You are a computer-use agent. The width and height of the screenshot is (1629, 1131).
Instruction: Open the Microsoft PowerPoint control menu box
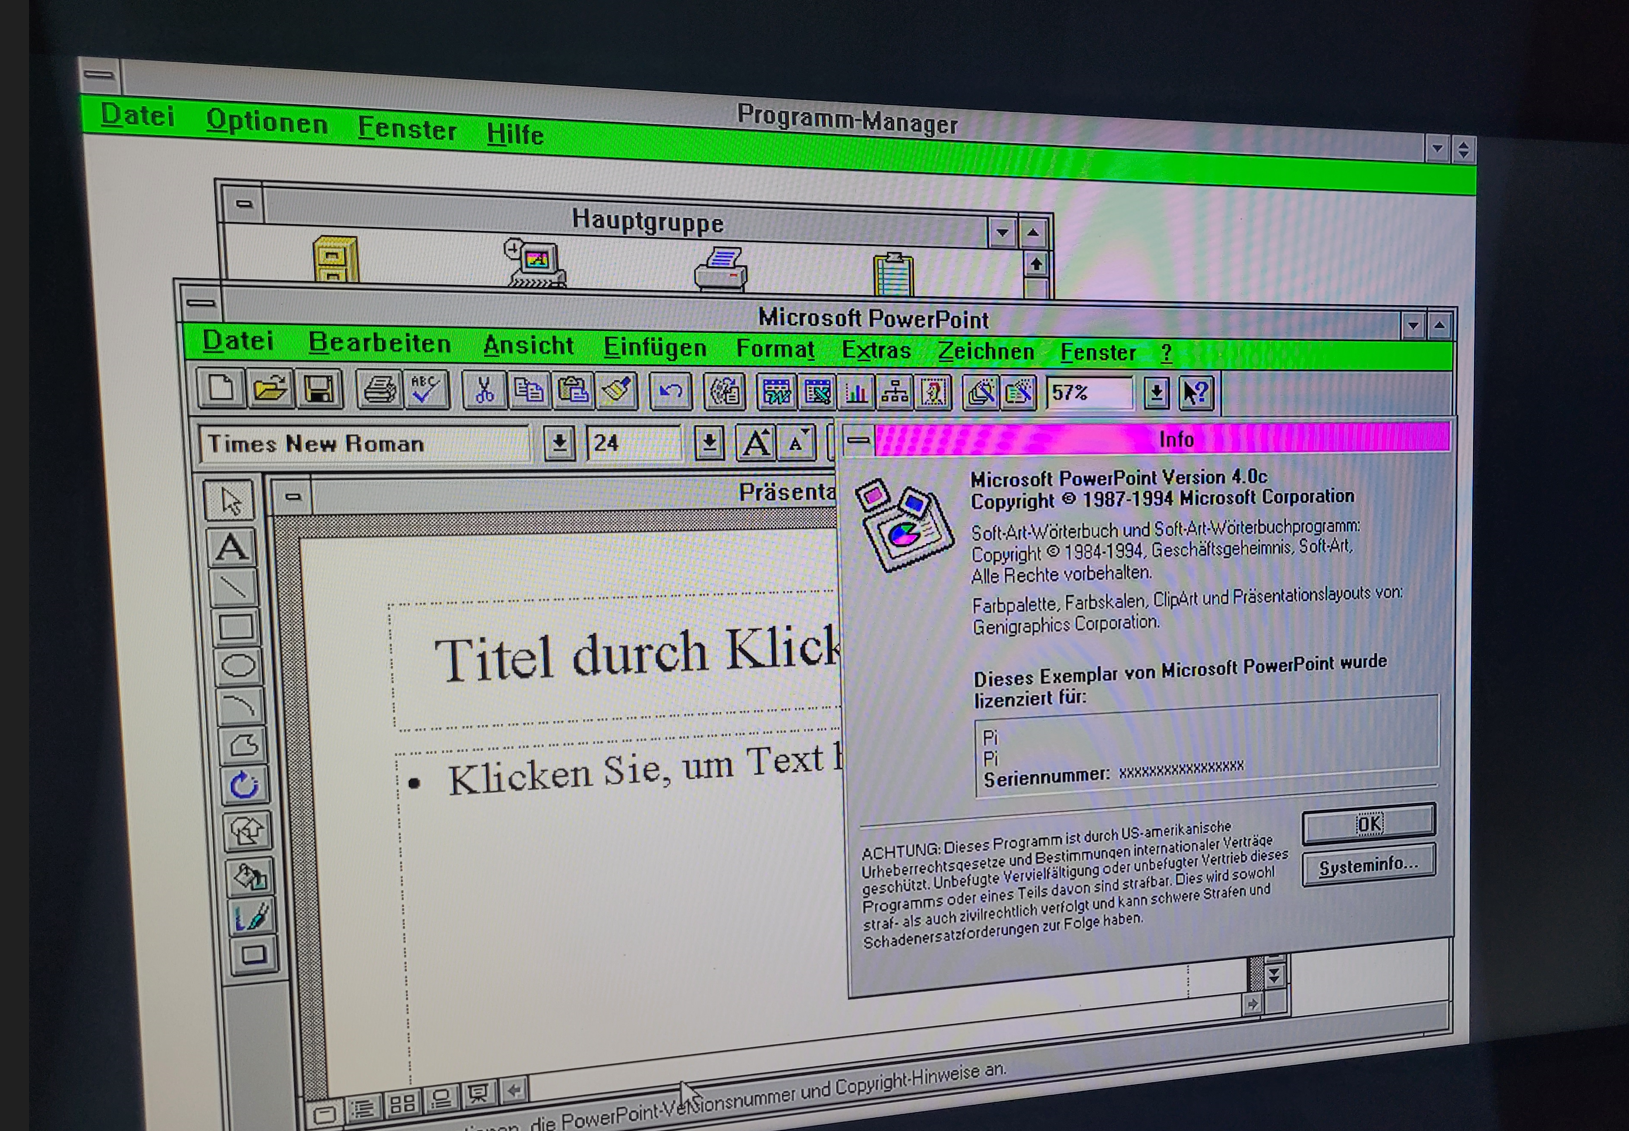201,302
